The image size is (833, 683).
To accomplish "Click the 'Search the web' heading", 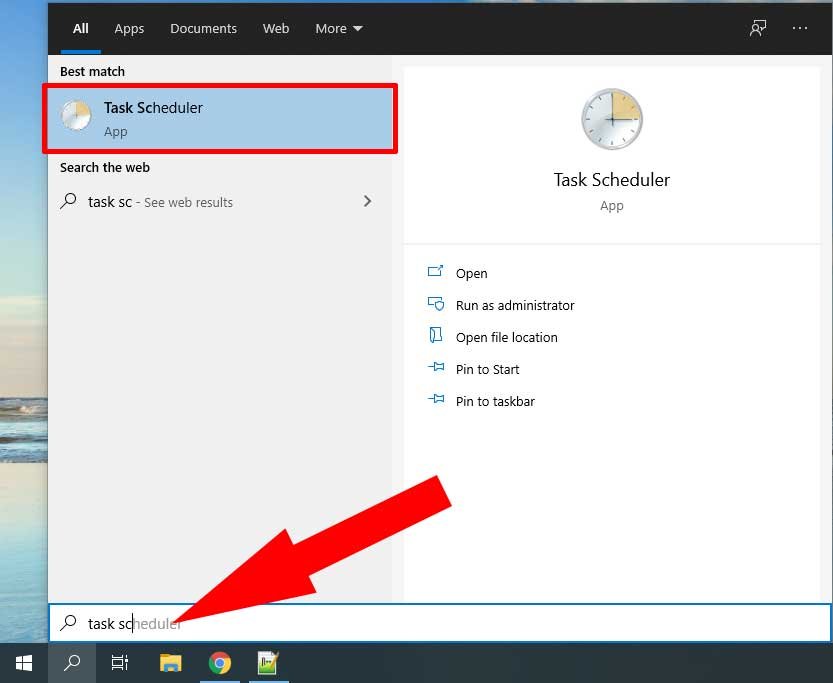I will point(105,167).
